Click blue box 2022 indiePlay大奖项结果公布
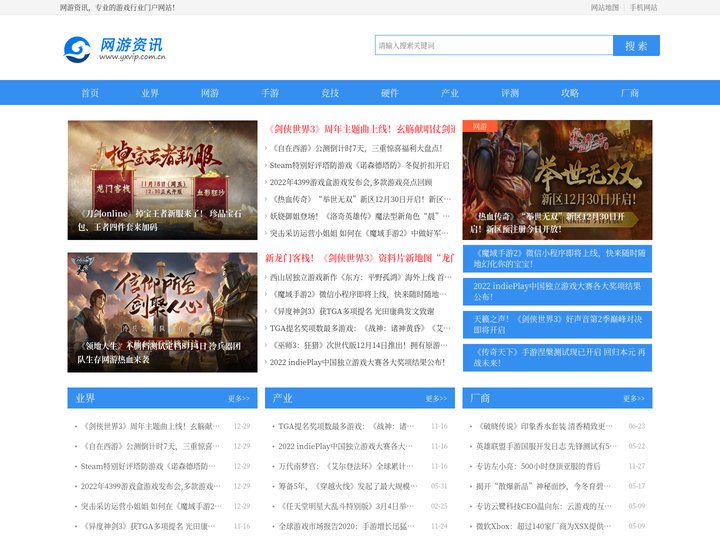Image resolution: width=720 pixels, height=540 pixels. click(x=557, y=292)
